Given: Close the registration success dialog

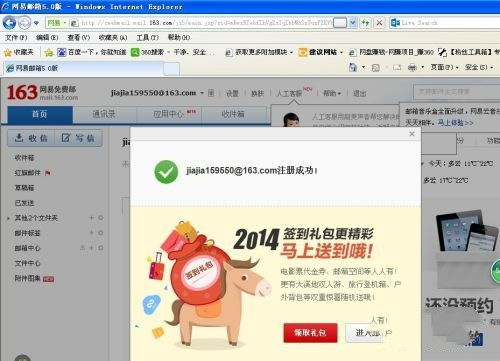Looking at the screenshot, I should (412, 134).
